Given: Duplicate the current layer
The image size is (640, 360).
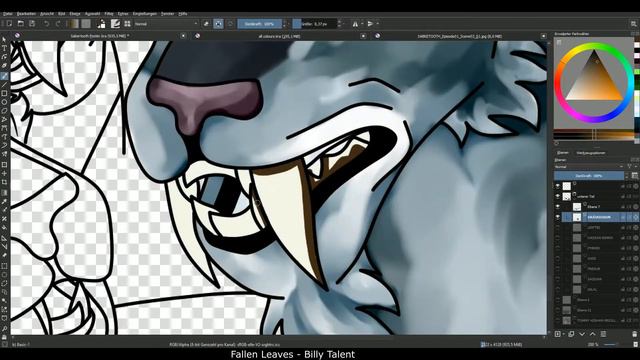Looking at the screenshot, I should [x=571, y=334].
